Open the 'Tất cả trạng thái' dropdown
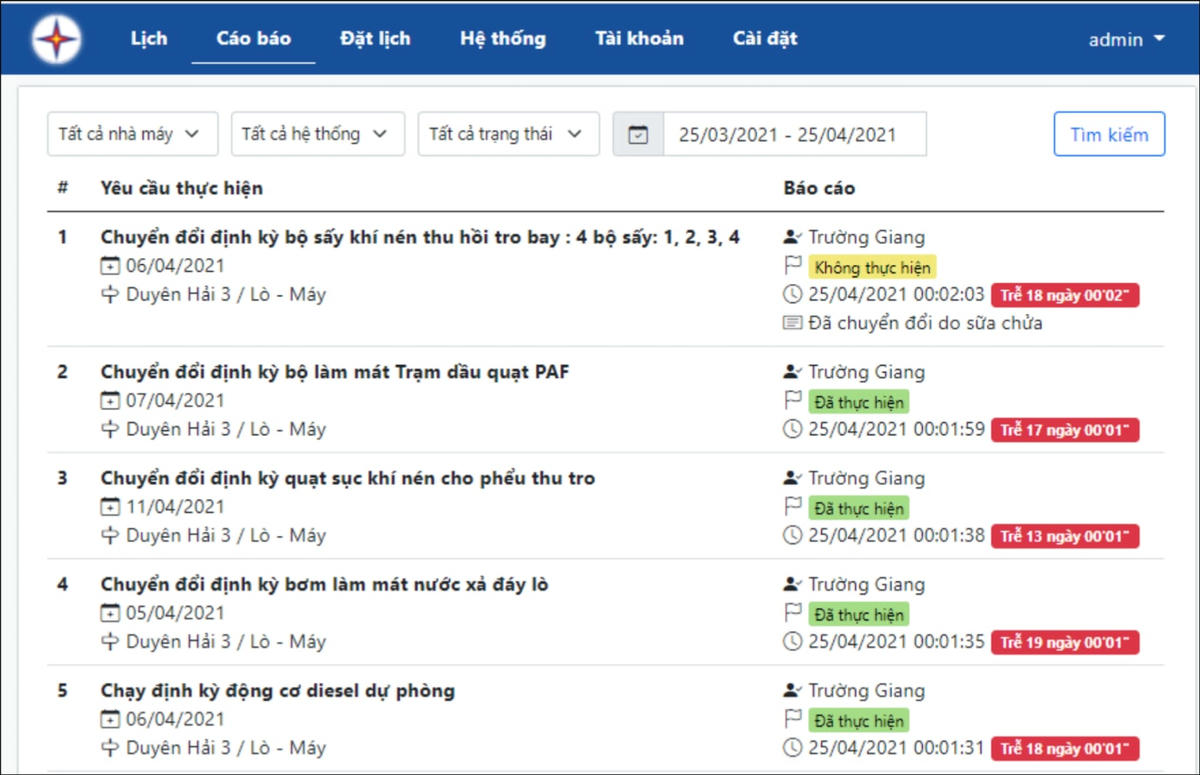The image size is (1200, 775). tap(508, 133)
